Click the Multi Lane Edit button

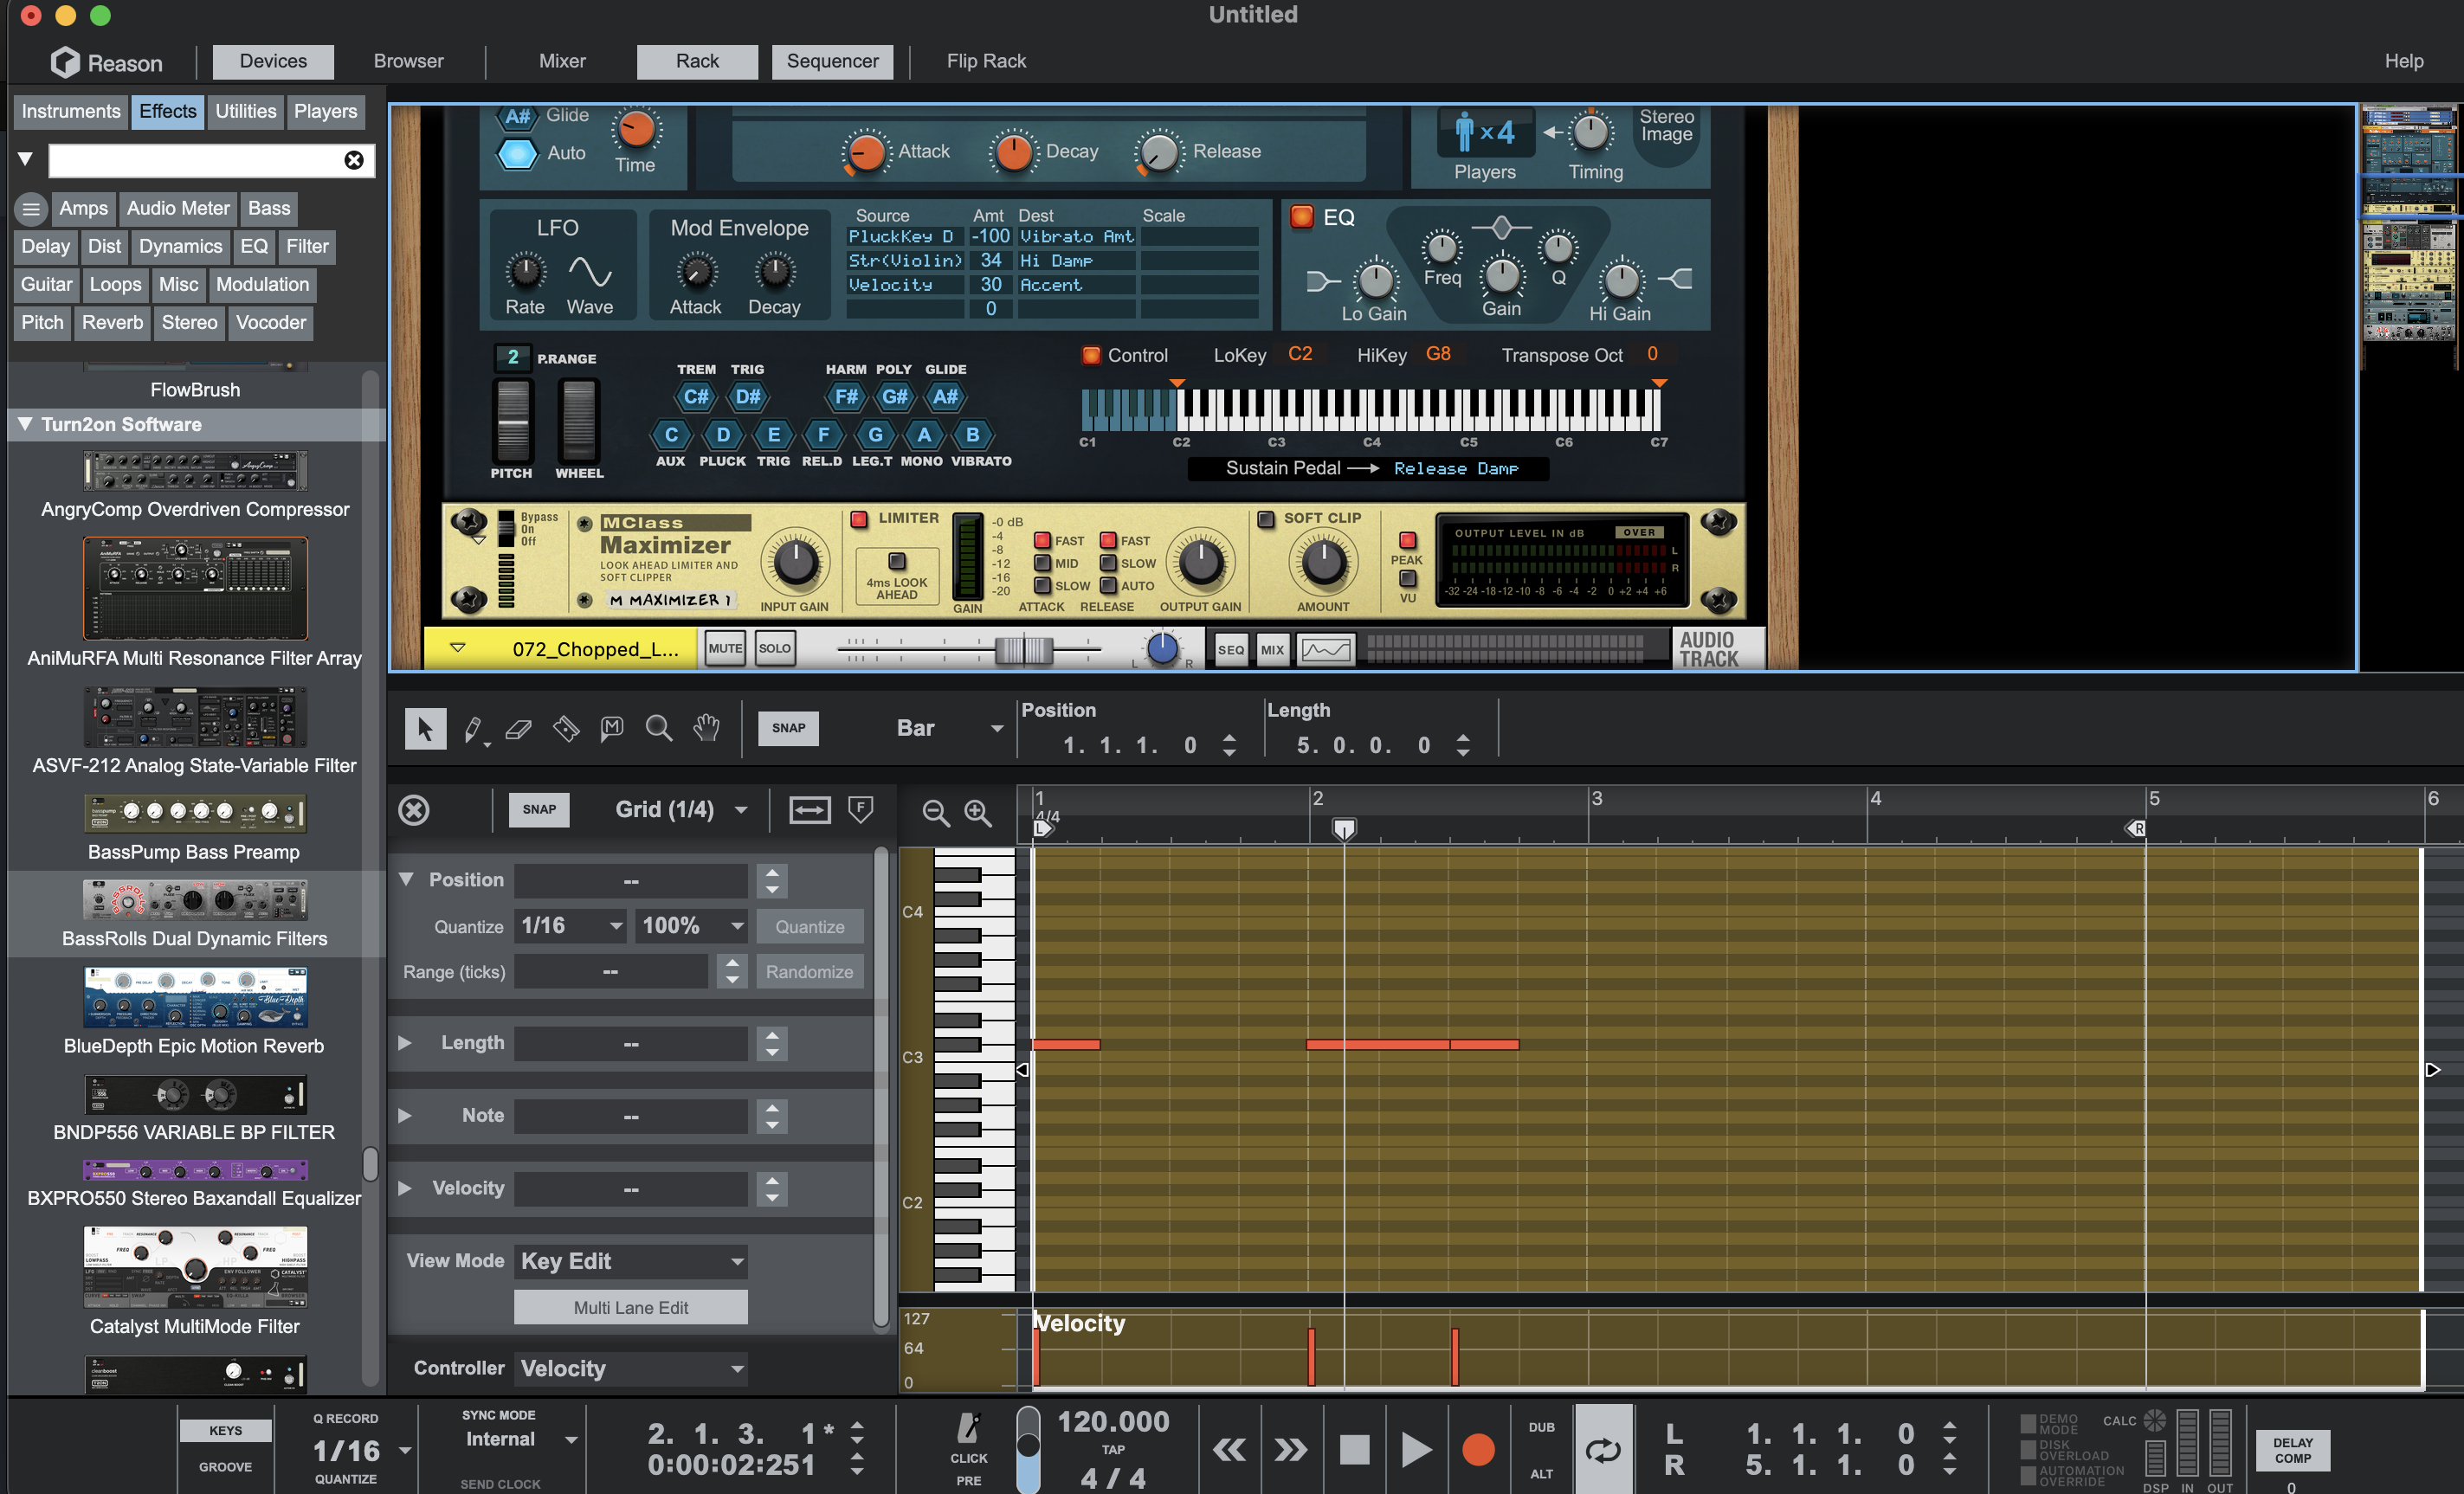(630, 1307)
